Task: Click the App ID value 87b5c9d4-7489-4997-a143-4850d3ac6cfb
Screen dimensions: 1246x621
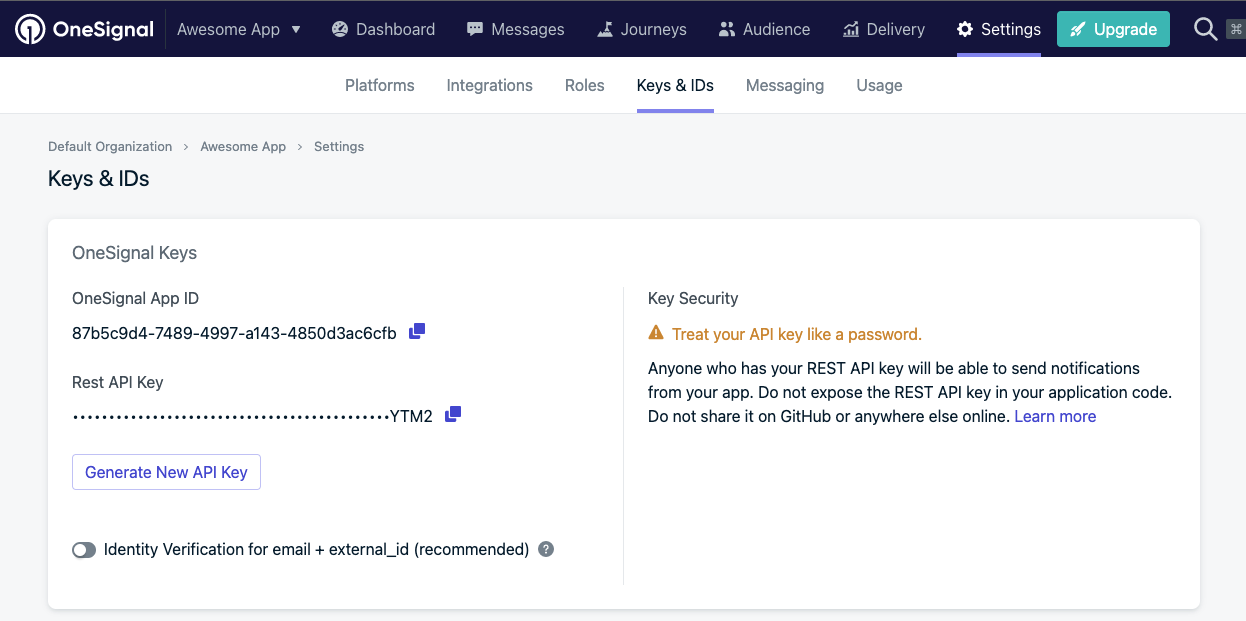Action: point(234,333)
